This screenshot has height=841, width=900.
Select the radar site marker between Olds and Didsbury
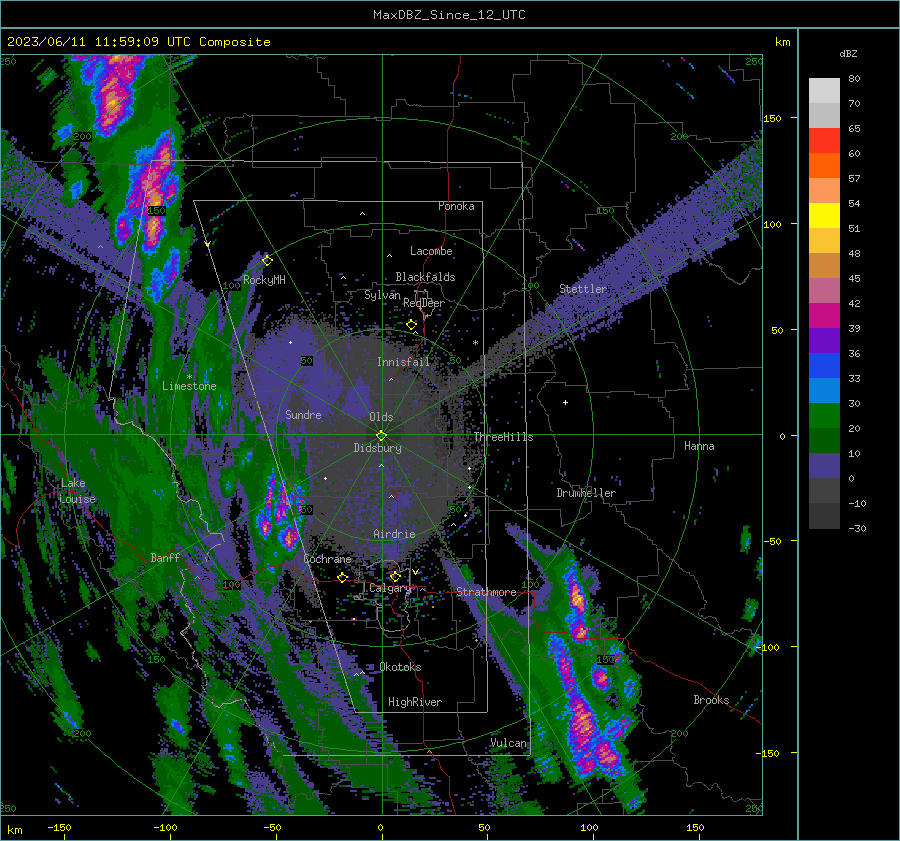click(x=381, y=436)
